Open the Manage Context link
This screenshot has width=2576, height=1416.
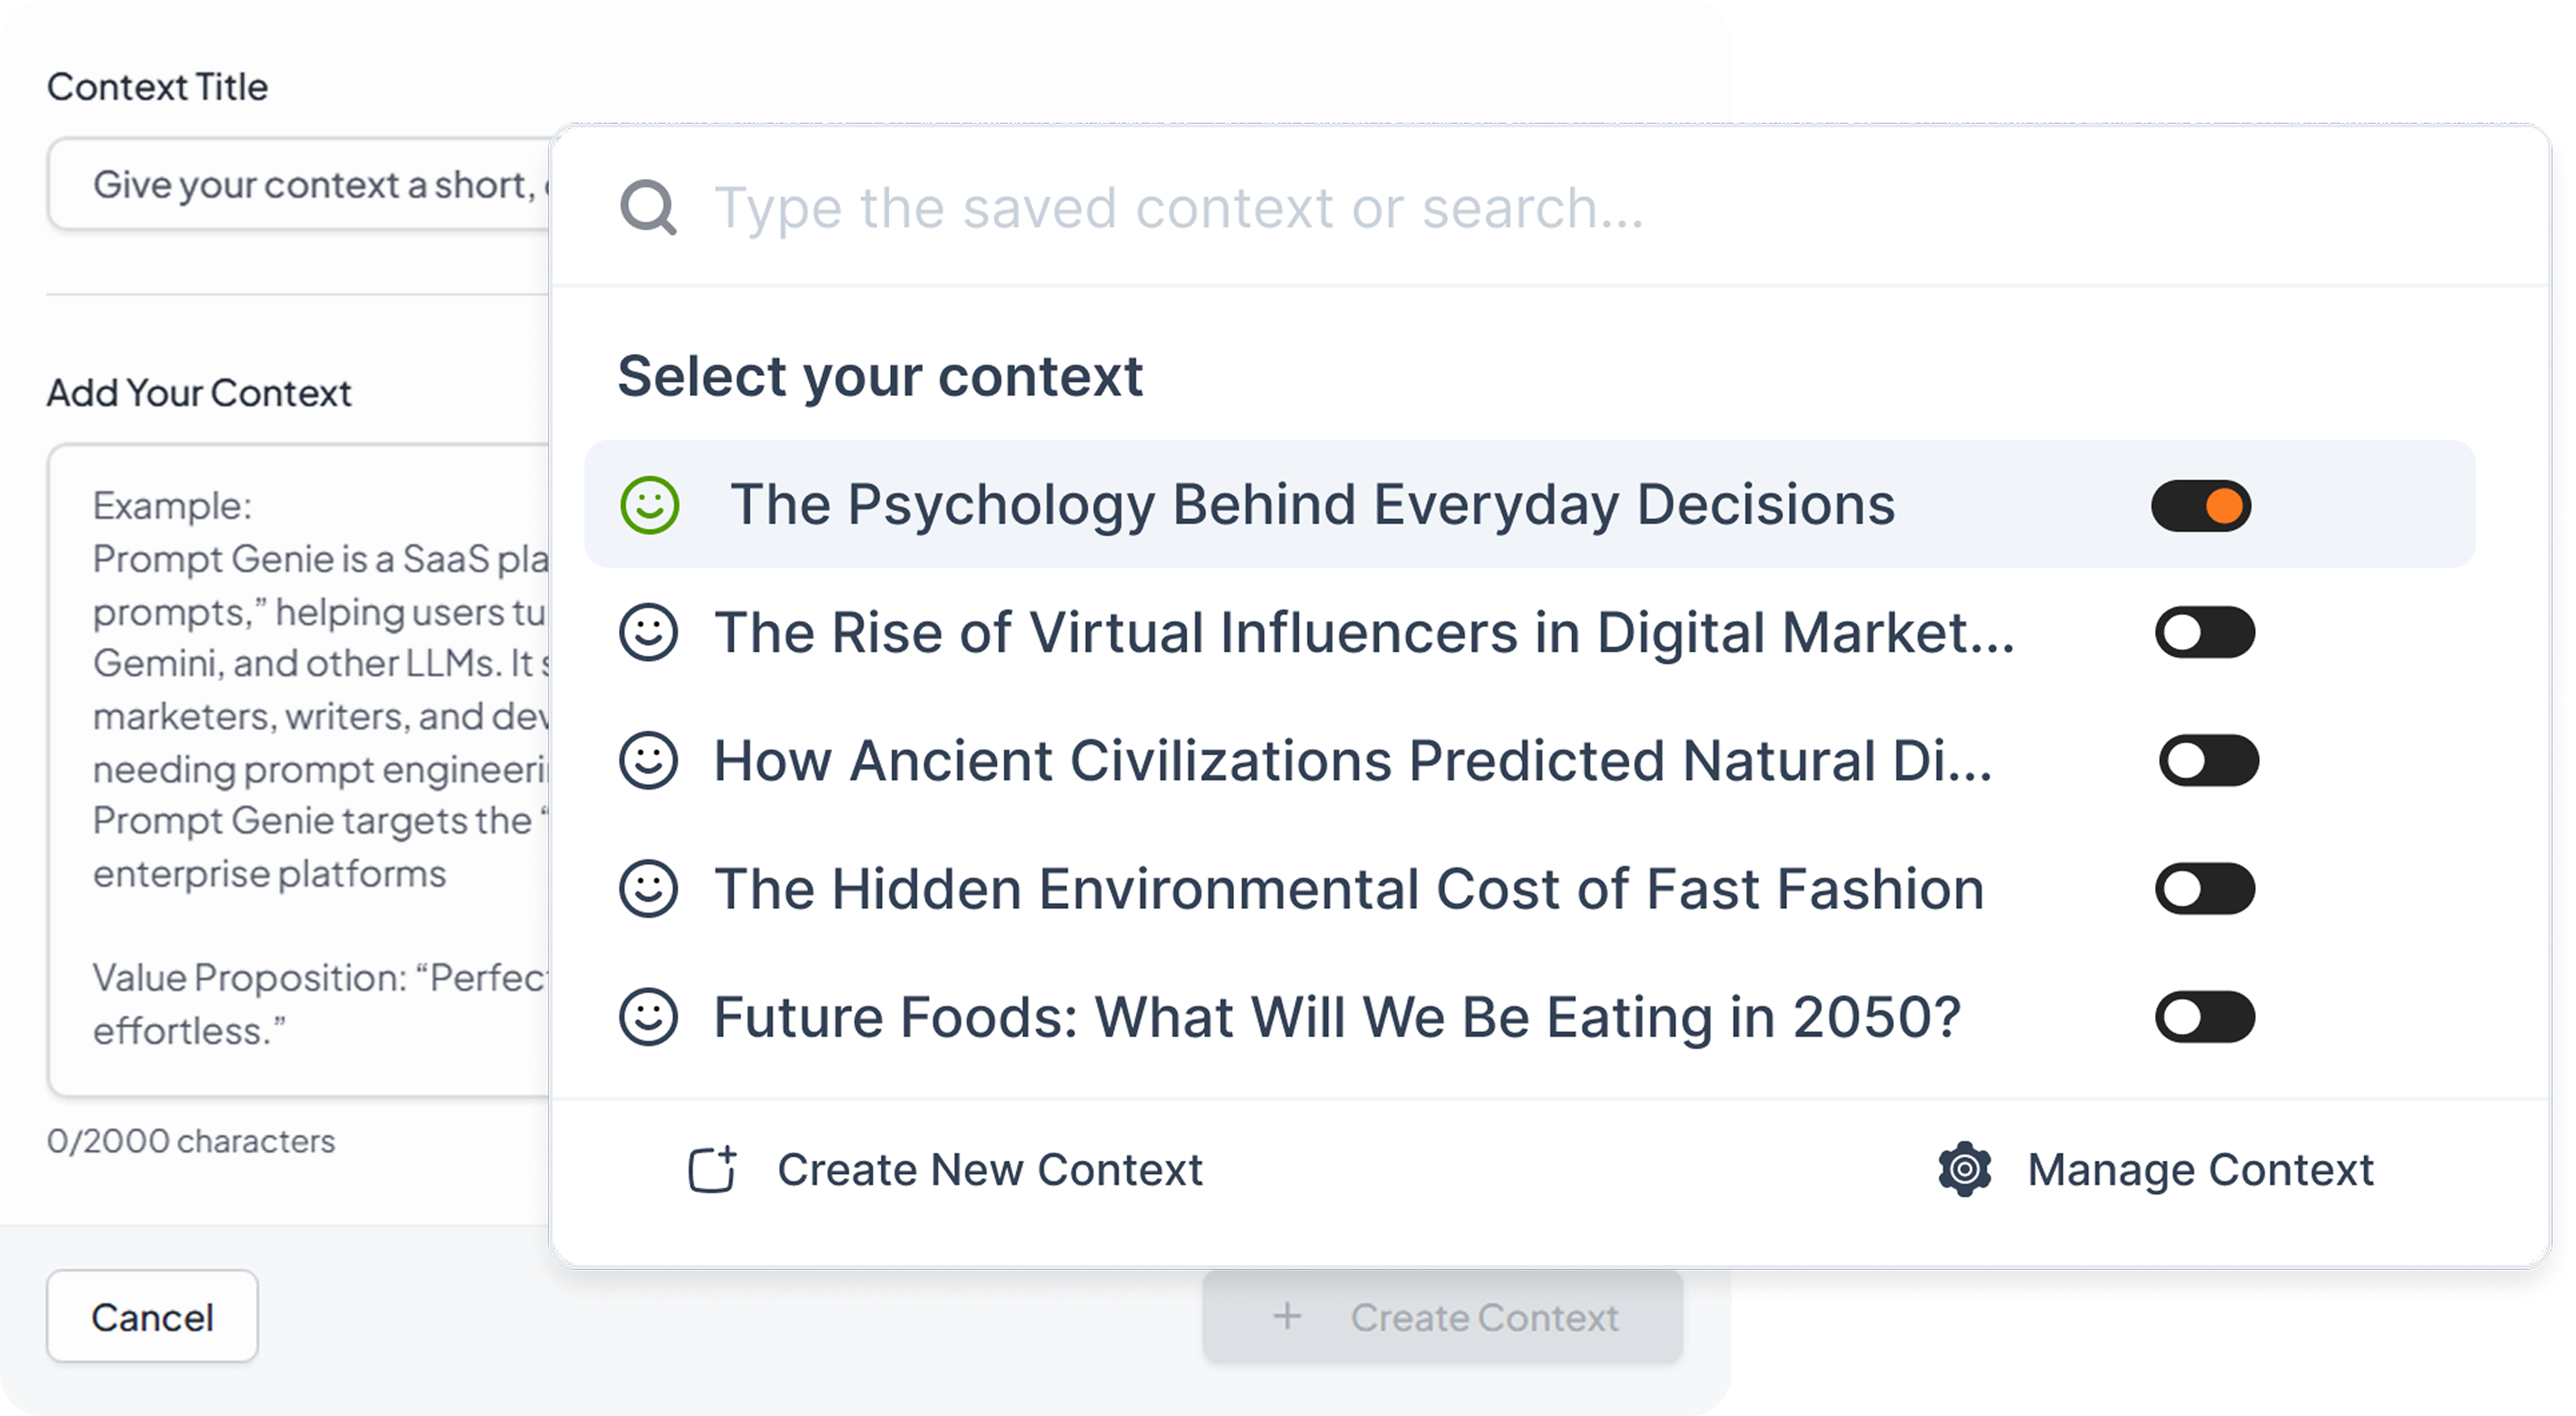(2199, 1169)
